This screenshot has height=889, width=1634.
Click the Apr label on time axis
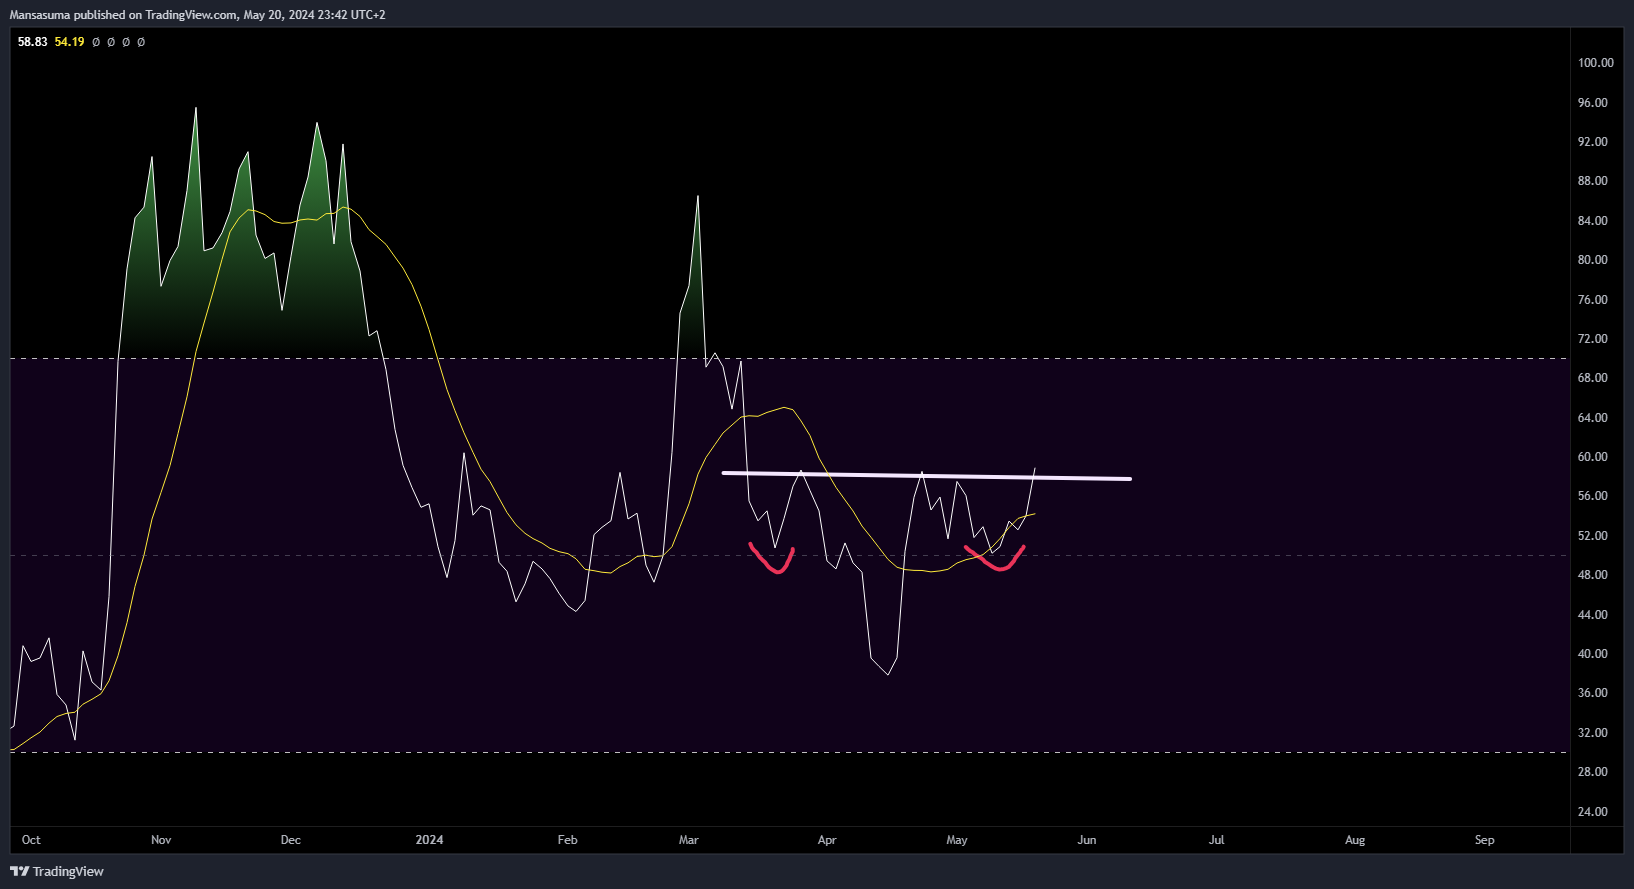coord(827,840)
